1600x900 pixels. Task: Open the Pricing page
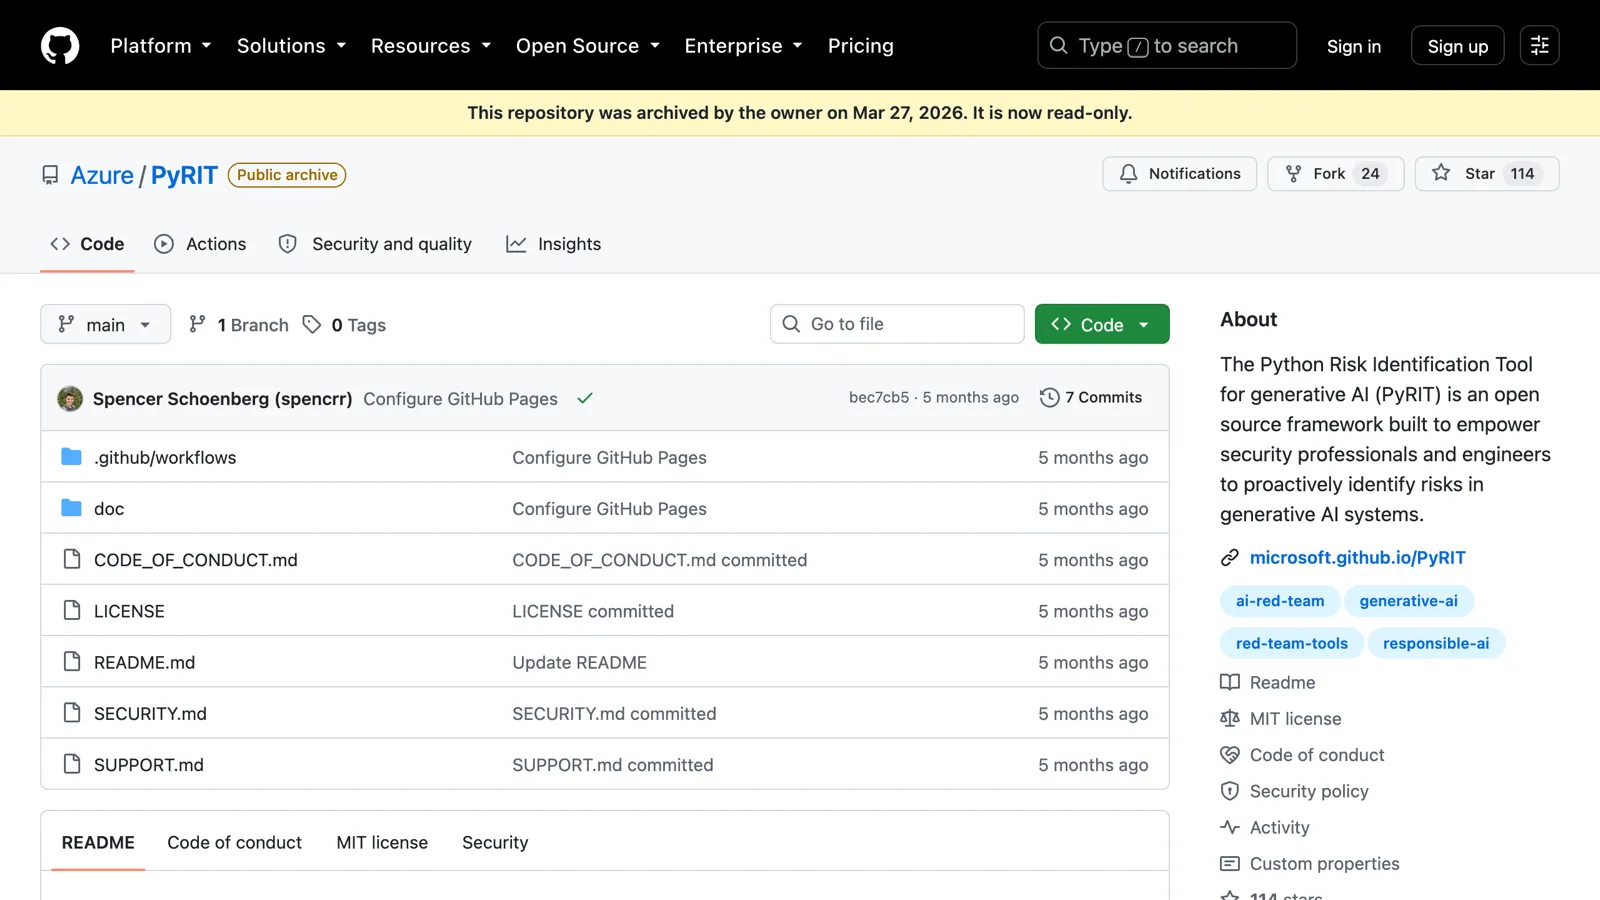click(860, 46)
